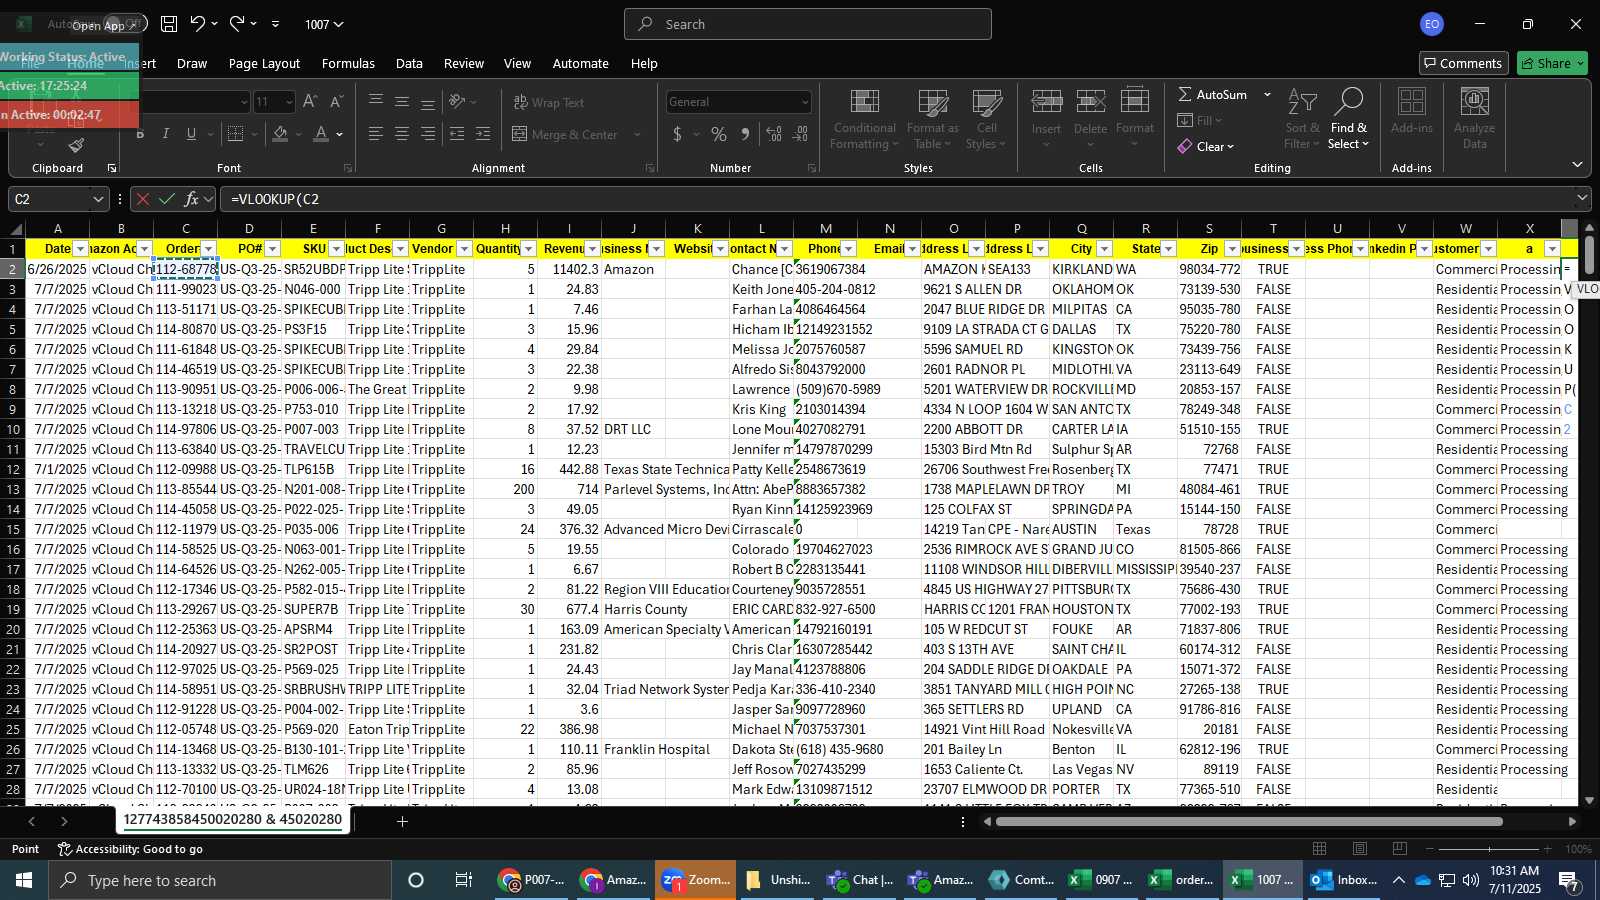The height and width of the screenshot is (900, 1600).
Task: Click the Search box in title bar
Action: point(808,24)
